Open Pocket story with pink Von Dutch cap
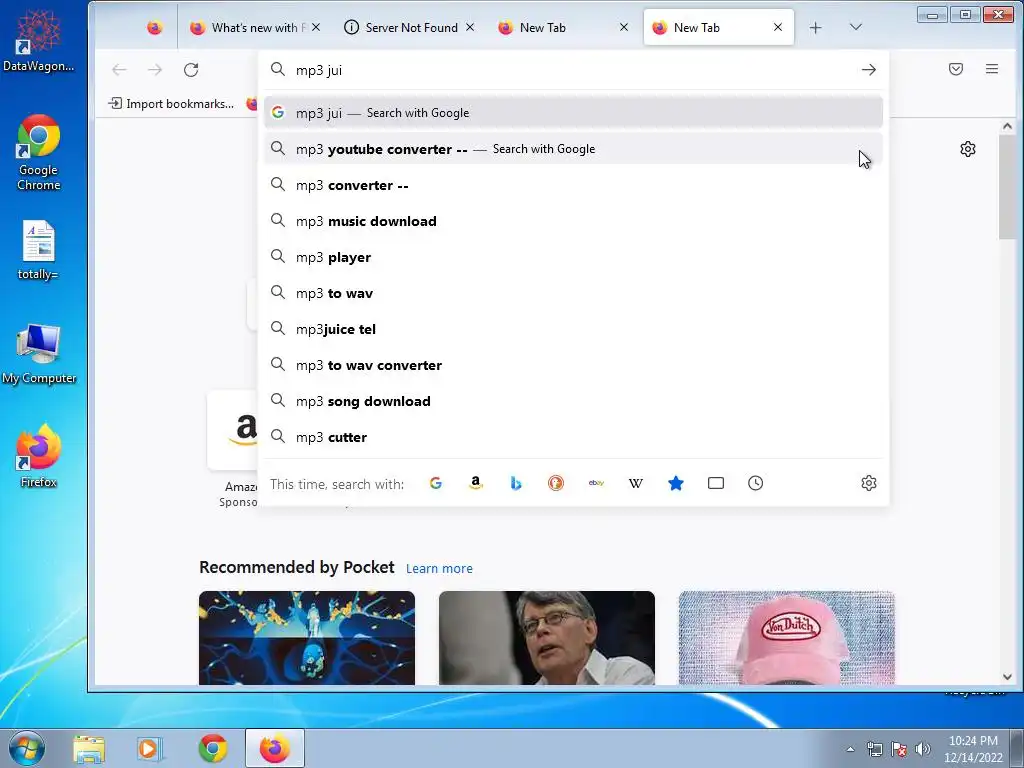 pyautogui.click(x=787, y=638)
